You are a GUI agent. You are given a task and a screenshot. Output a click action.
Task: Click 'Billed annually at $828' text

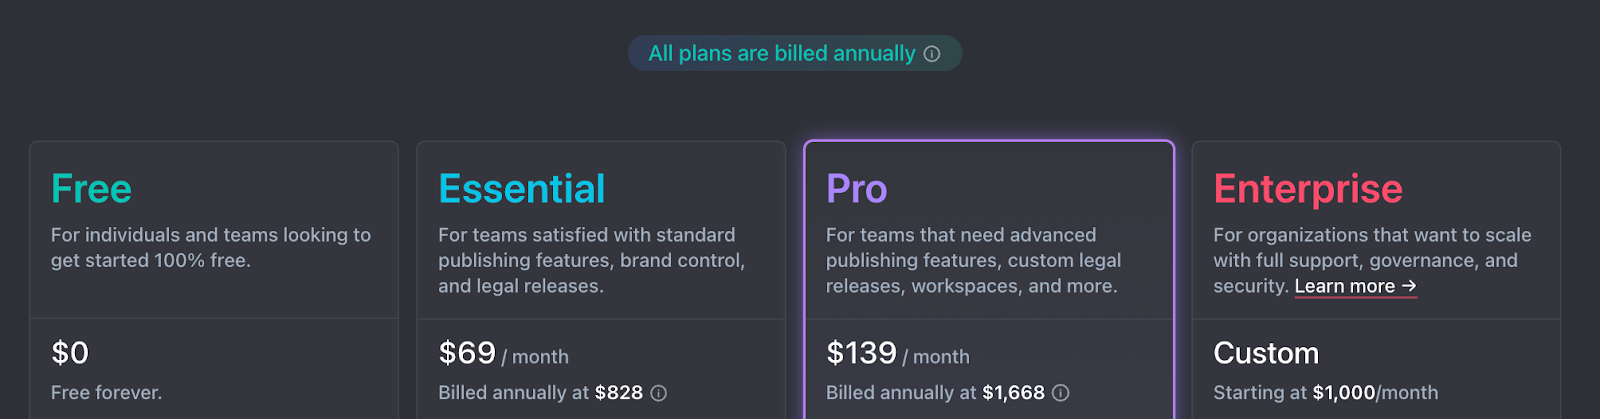(541, 393)
